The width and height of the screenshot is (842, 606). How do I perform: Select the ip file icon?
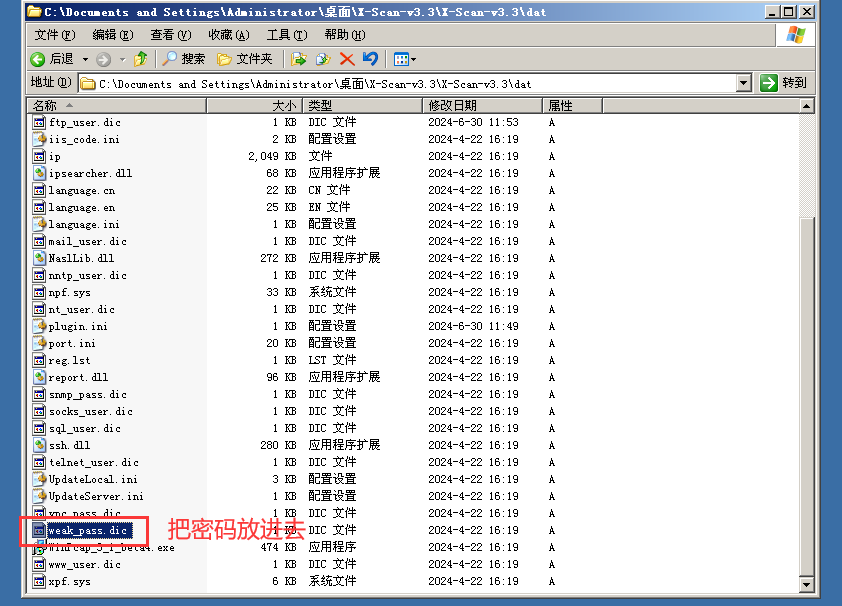click(39, 156)
